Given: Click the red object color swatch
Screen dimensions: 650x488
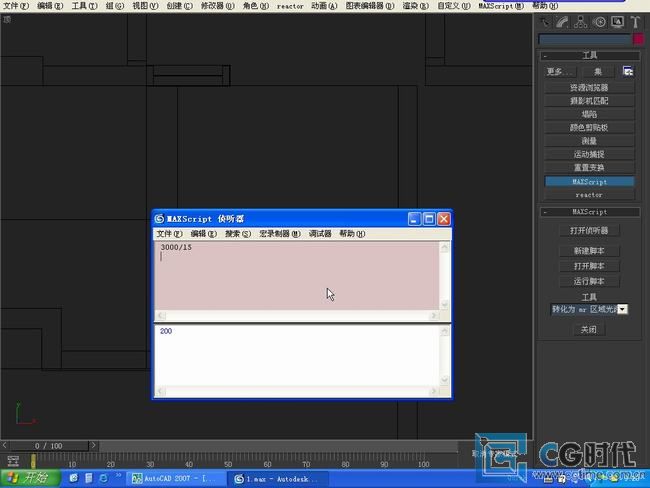Looking at the screenshot, I should [x=638, y=39].
